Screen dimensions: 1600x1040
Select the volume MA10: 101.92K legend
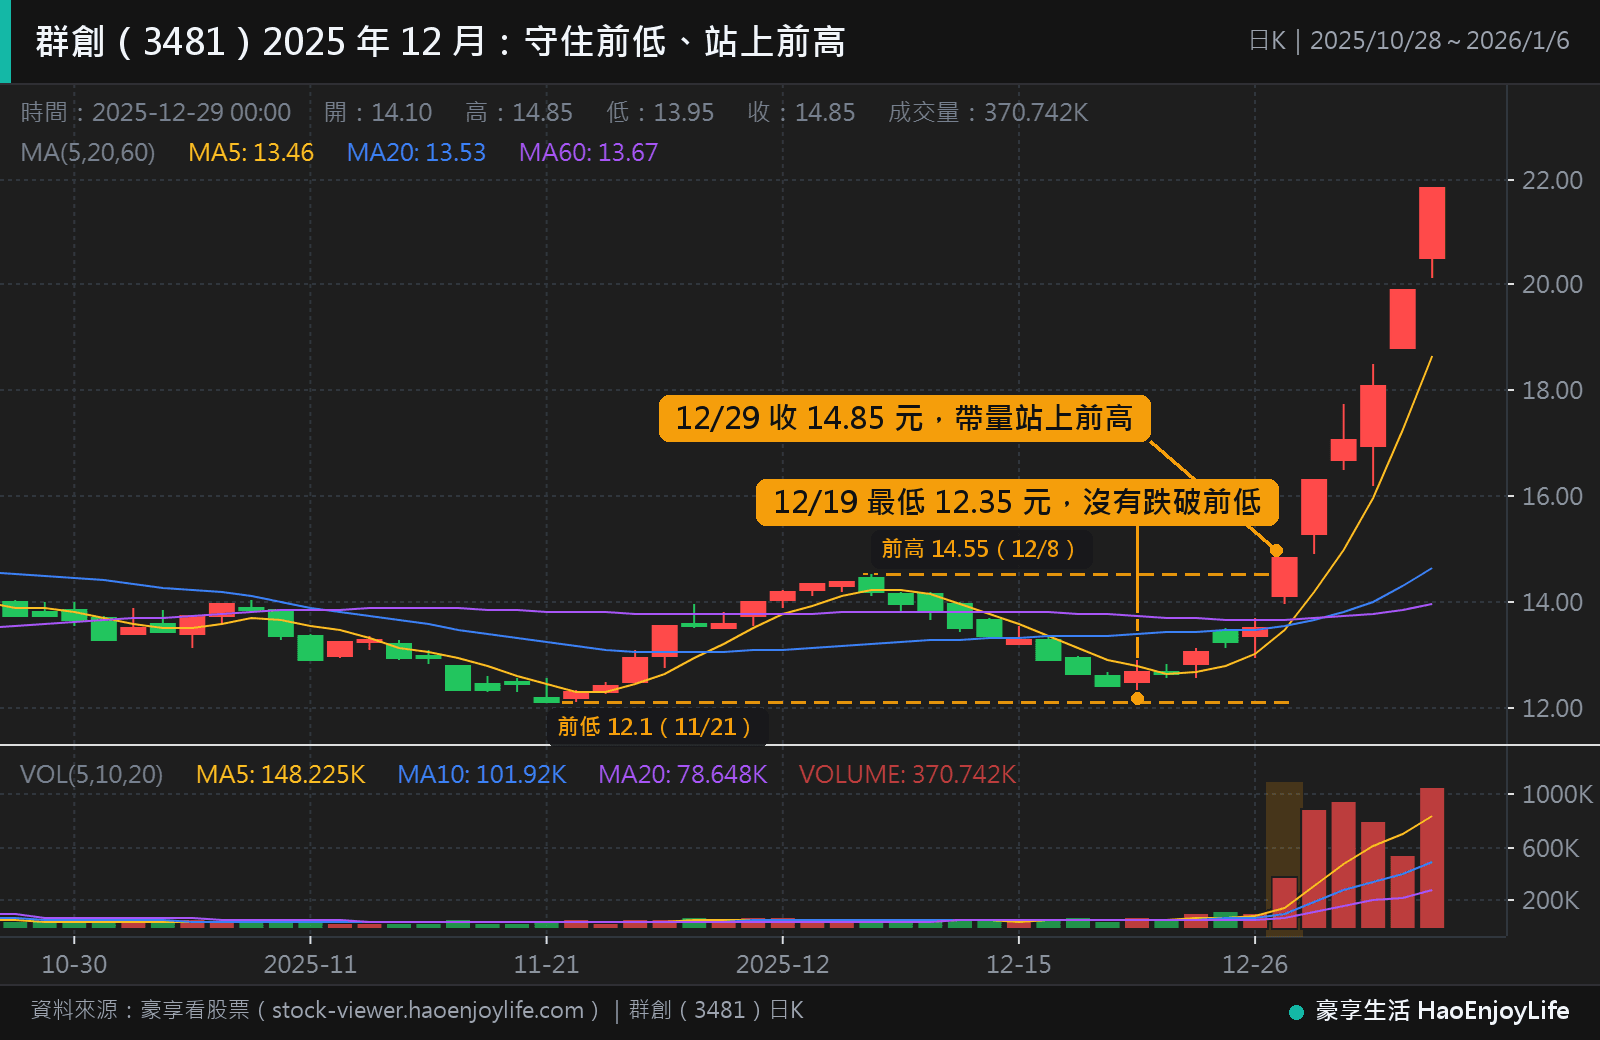(481, 774)
